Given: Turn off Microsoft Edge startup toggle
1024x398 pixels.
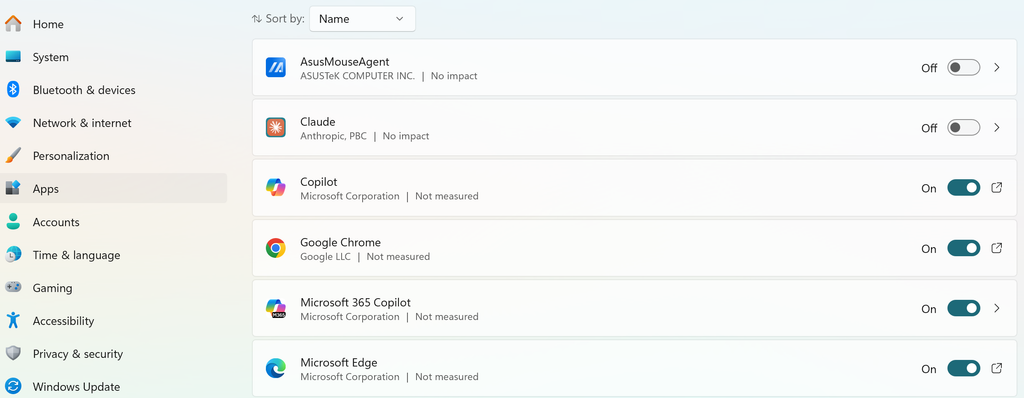Looking at the screenshot, I should tap(964, 369).
